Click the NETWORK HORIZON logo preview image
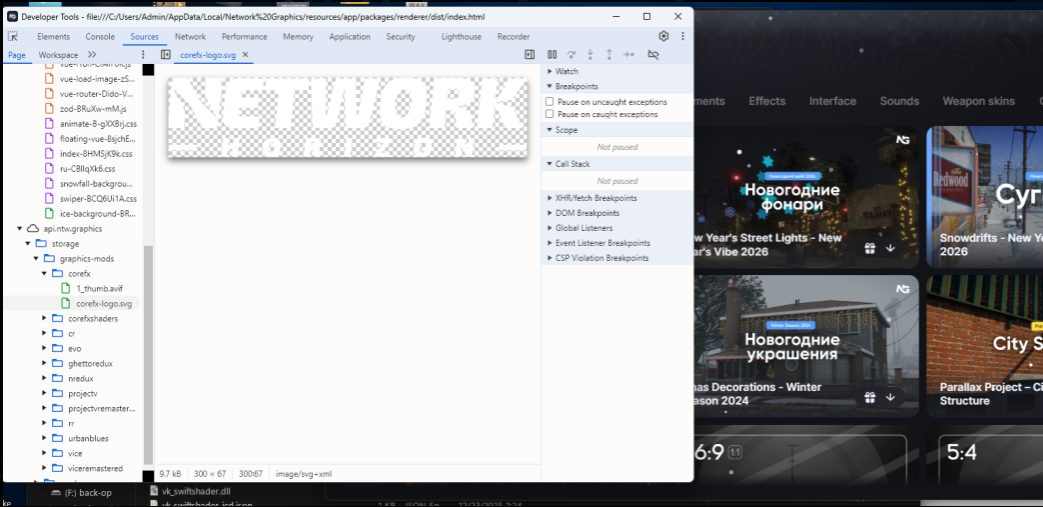This screenshot has height=507, width=1043. (x=348, y=118)
